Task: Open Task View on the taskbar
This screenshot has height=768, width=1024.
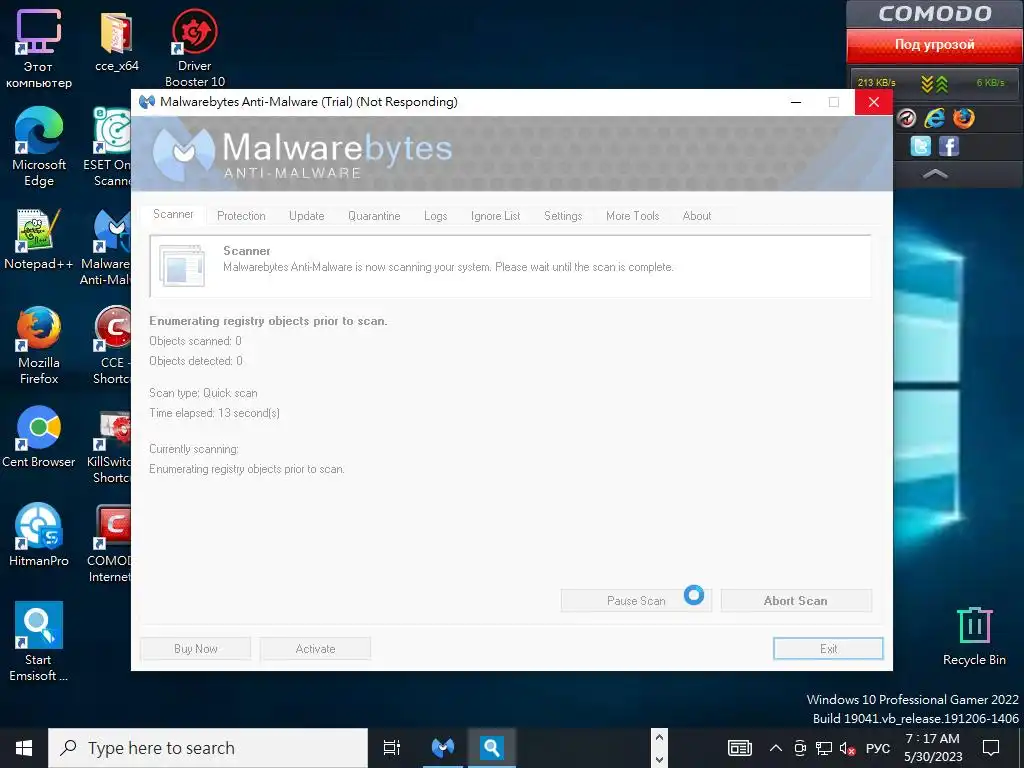Action: [x=392, y=748]
